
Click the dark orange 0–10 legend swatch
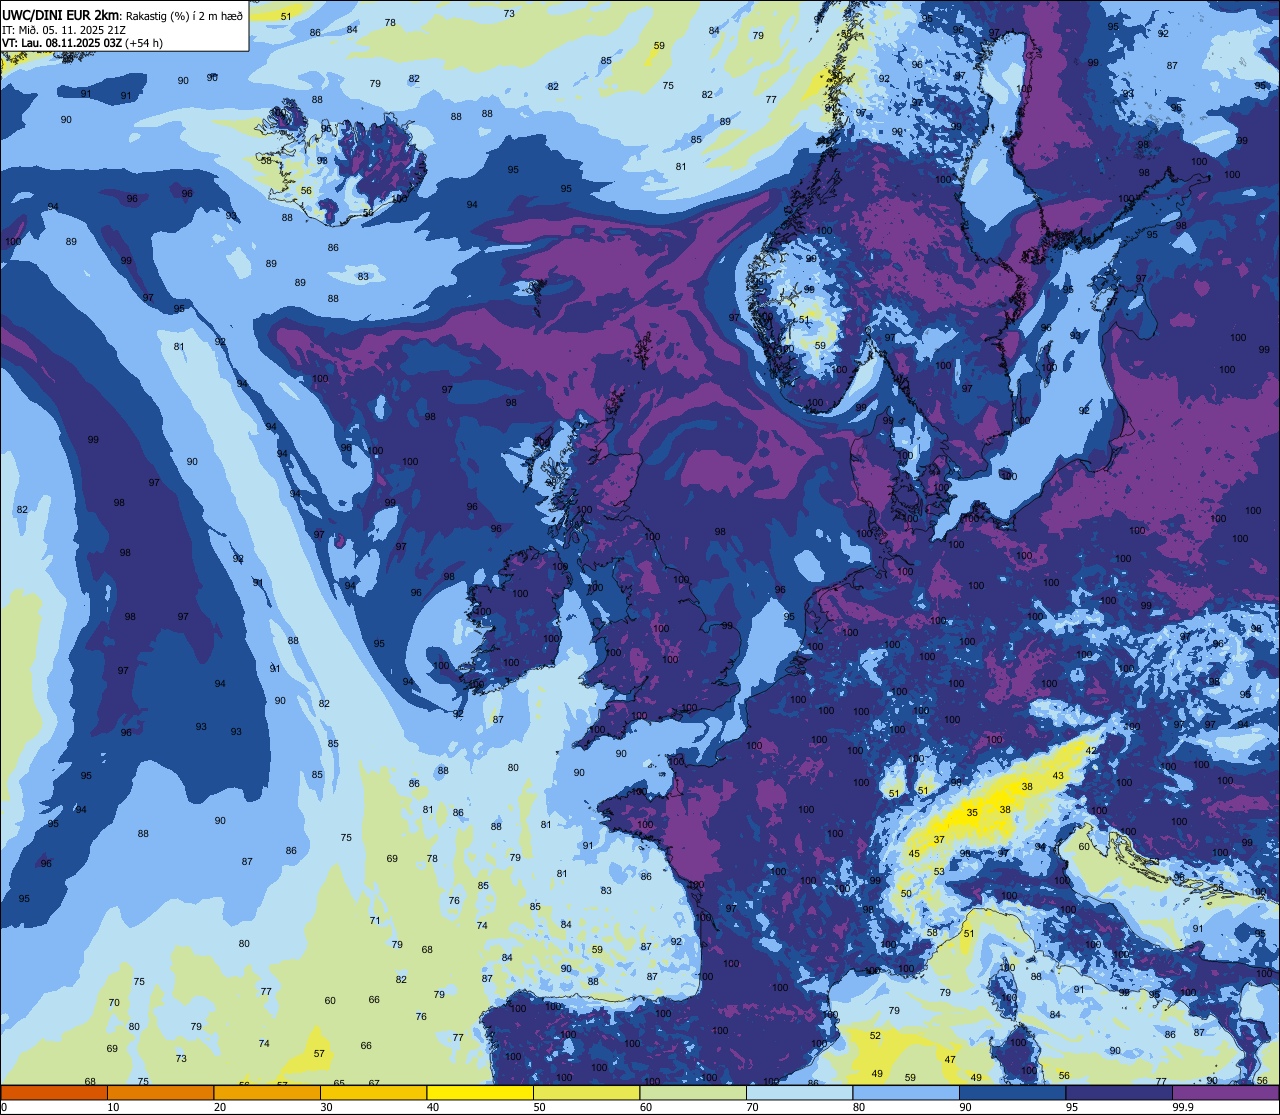pos(54,1092)
